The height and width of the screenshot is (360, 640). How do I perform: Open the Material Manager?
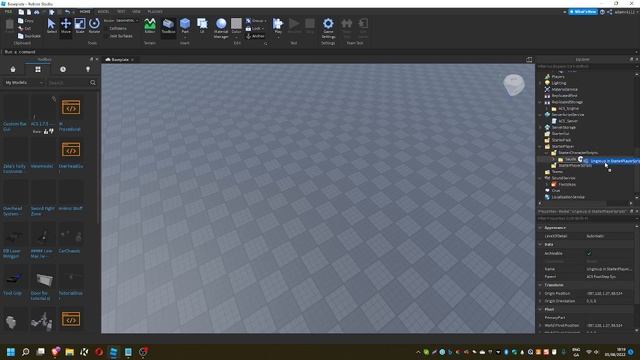point(221,28)
